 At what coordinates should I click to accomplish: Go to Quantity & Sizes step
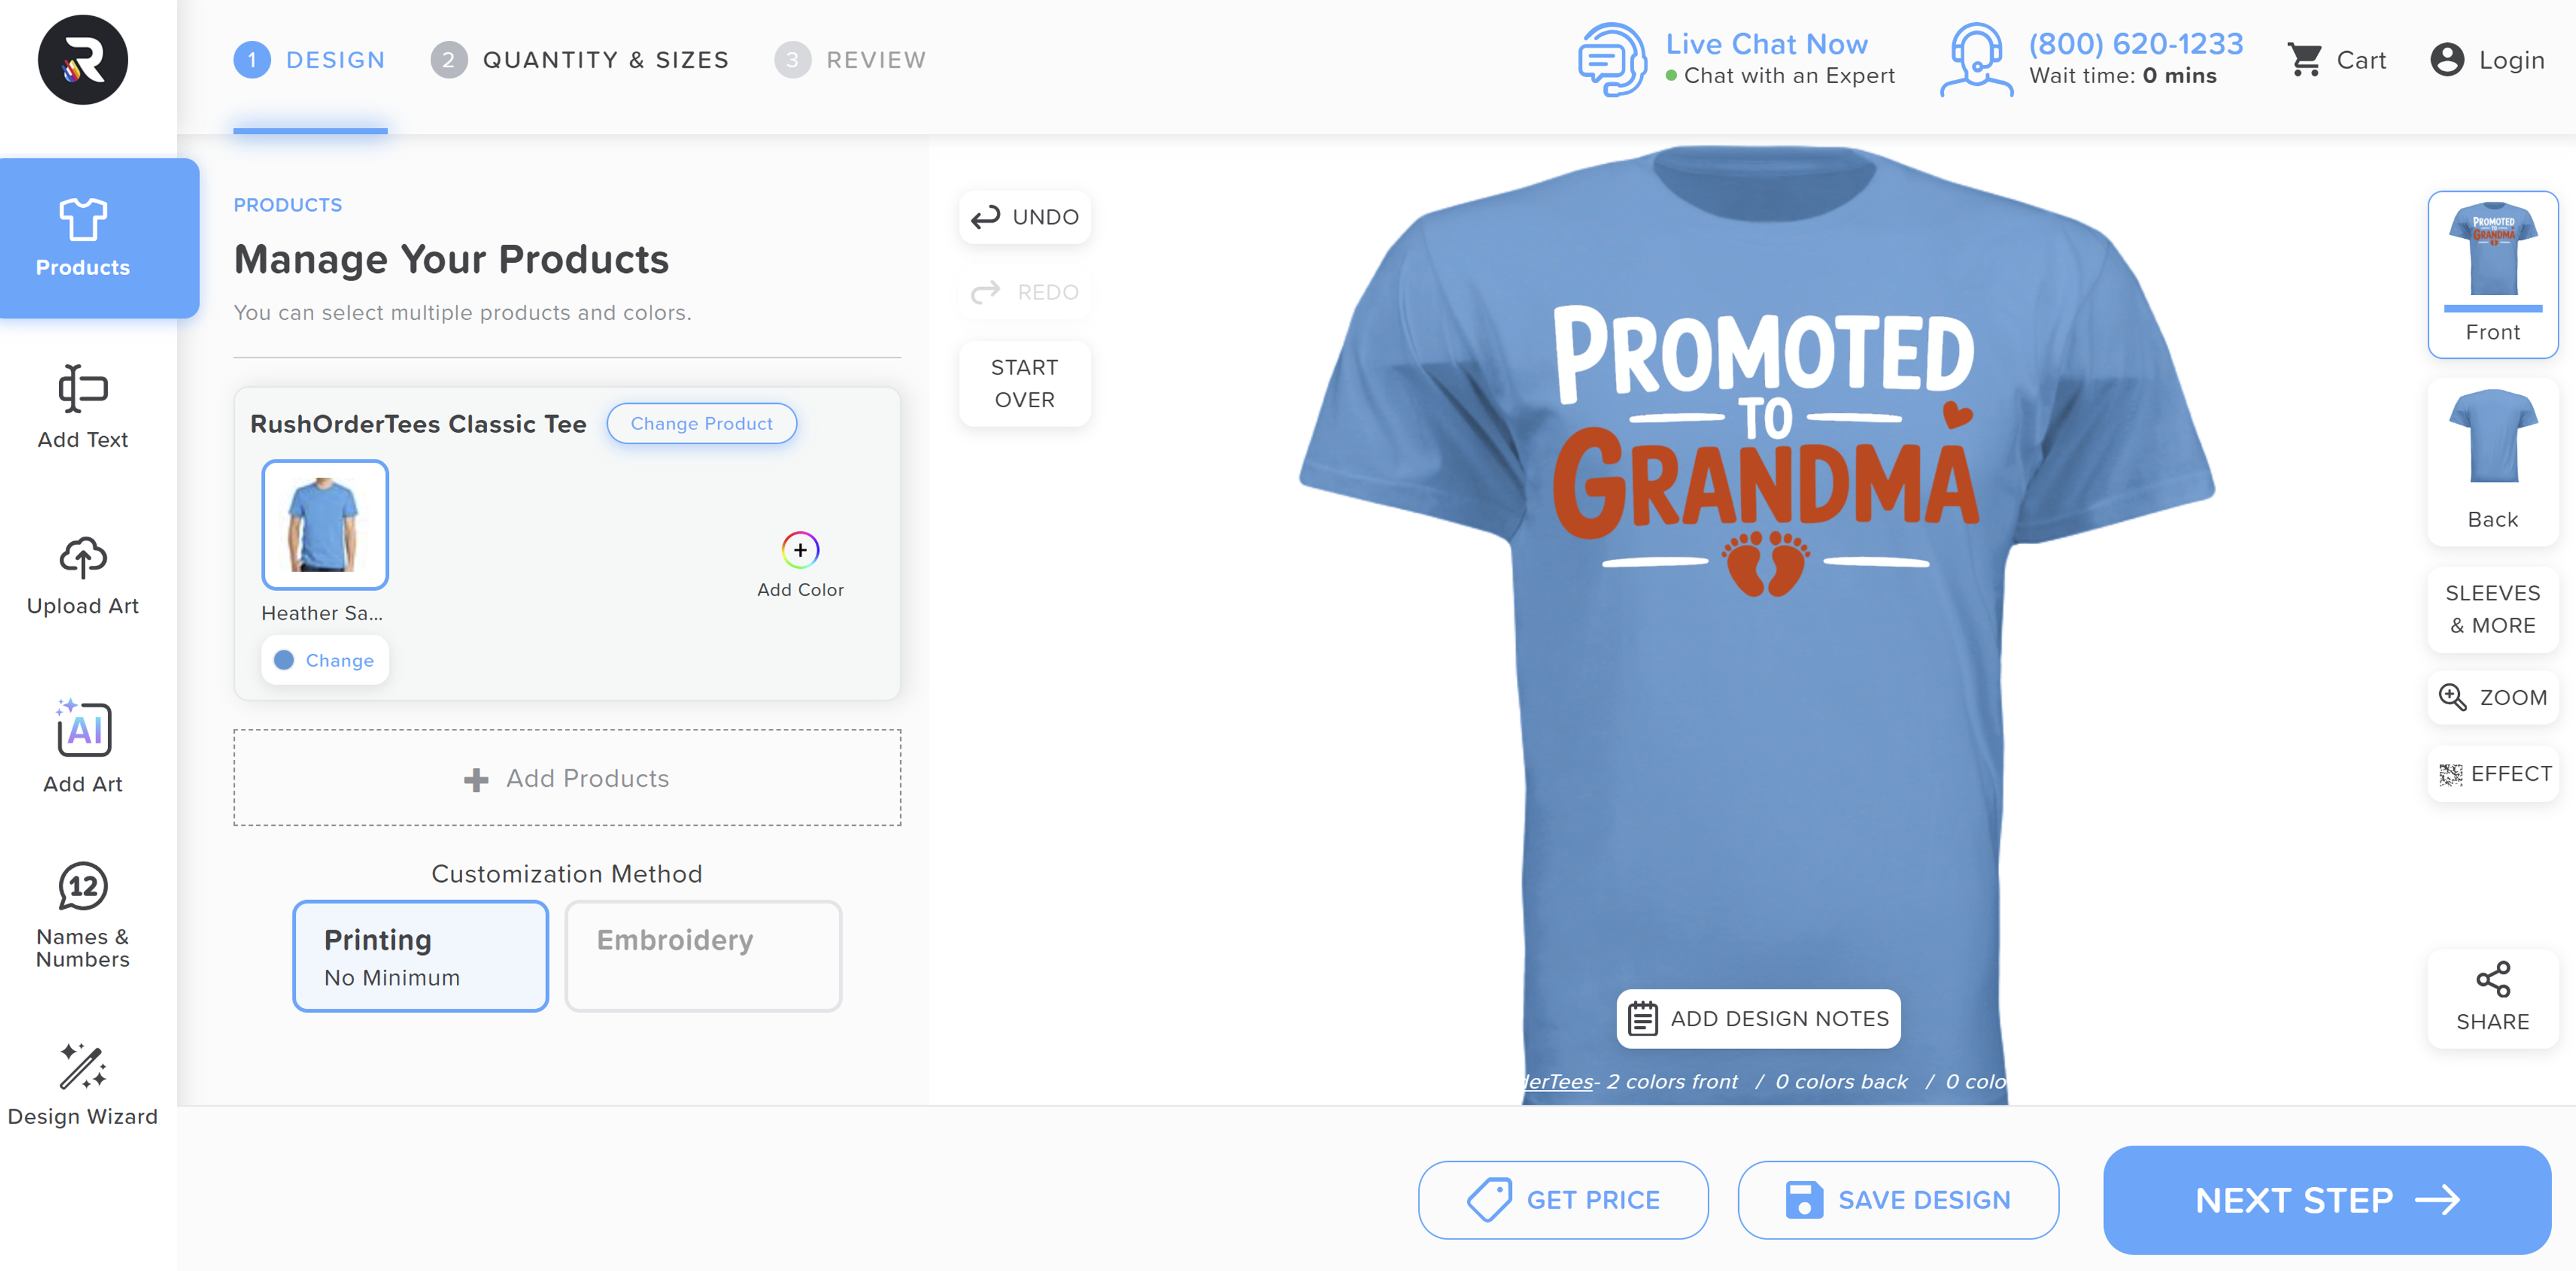[x=580, y=60]
